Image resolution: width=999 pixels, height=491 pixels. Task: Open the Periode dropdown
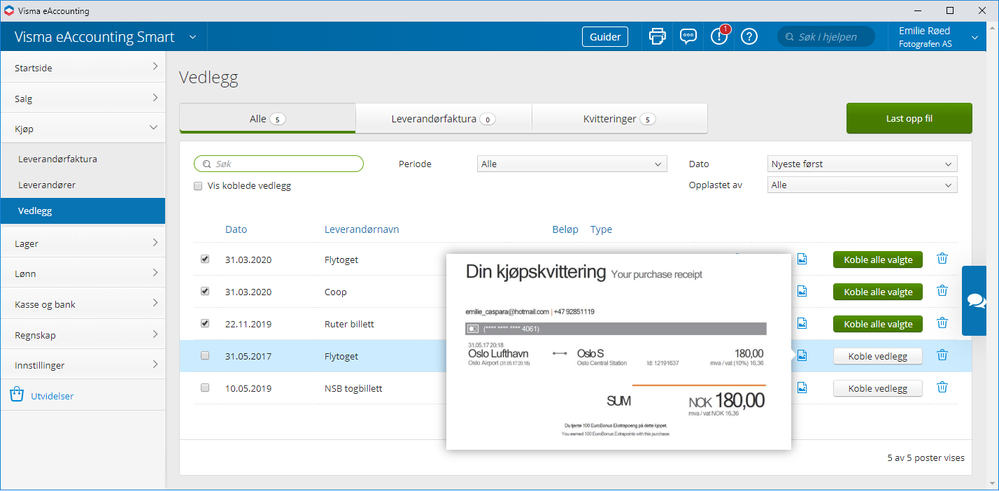pyautogui.click(x=572, y=164)
